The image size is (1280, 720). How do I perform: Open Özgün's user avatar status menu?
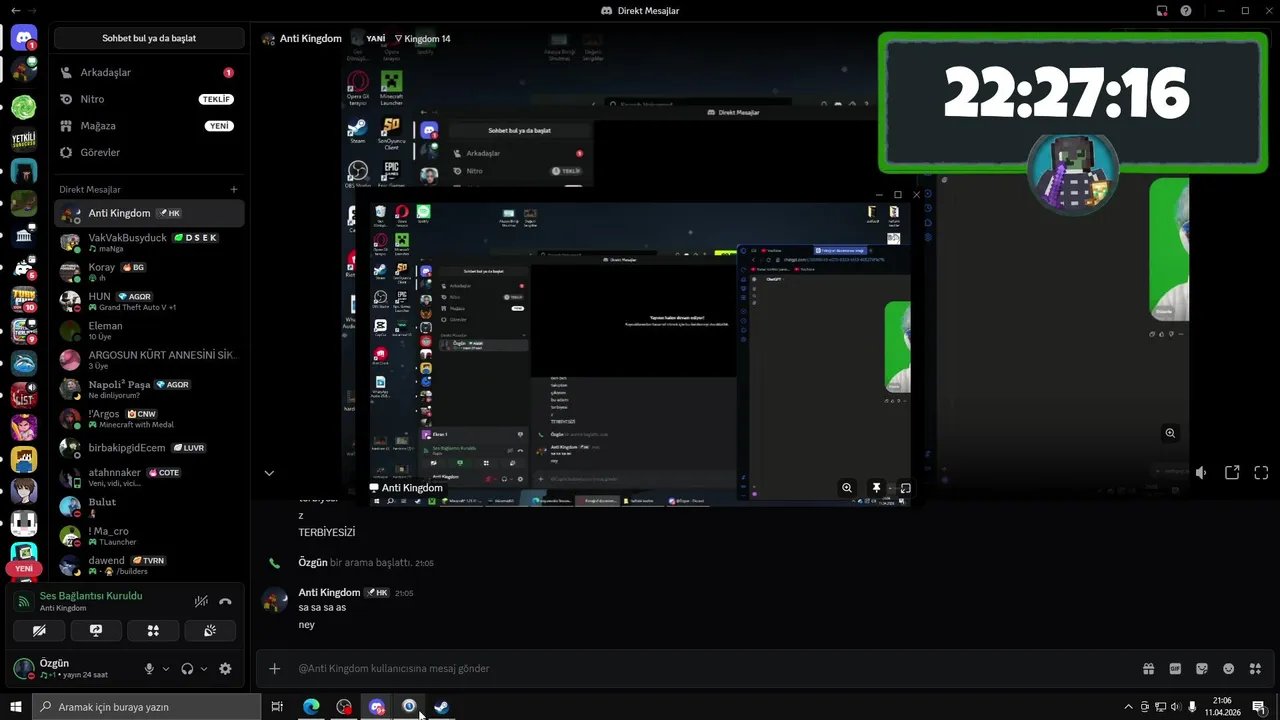(23, 668)
